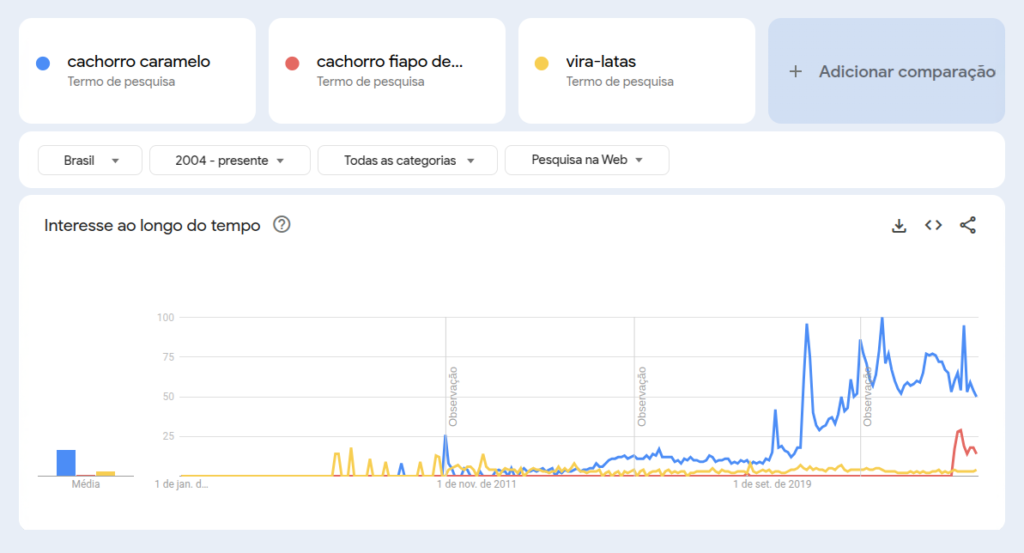This screenshot has height=553, width=1024.
Task: Click the blue dot for cachorro caramelo
Action: 42,63
